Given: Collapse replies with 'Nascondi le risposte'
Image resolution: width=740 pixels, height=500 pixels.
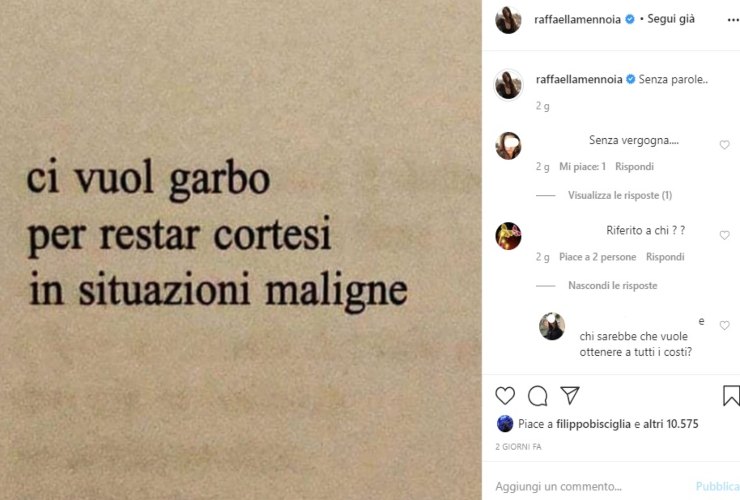Looking at the screenshot, I should pyautogui.click(x=613, y=286).
